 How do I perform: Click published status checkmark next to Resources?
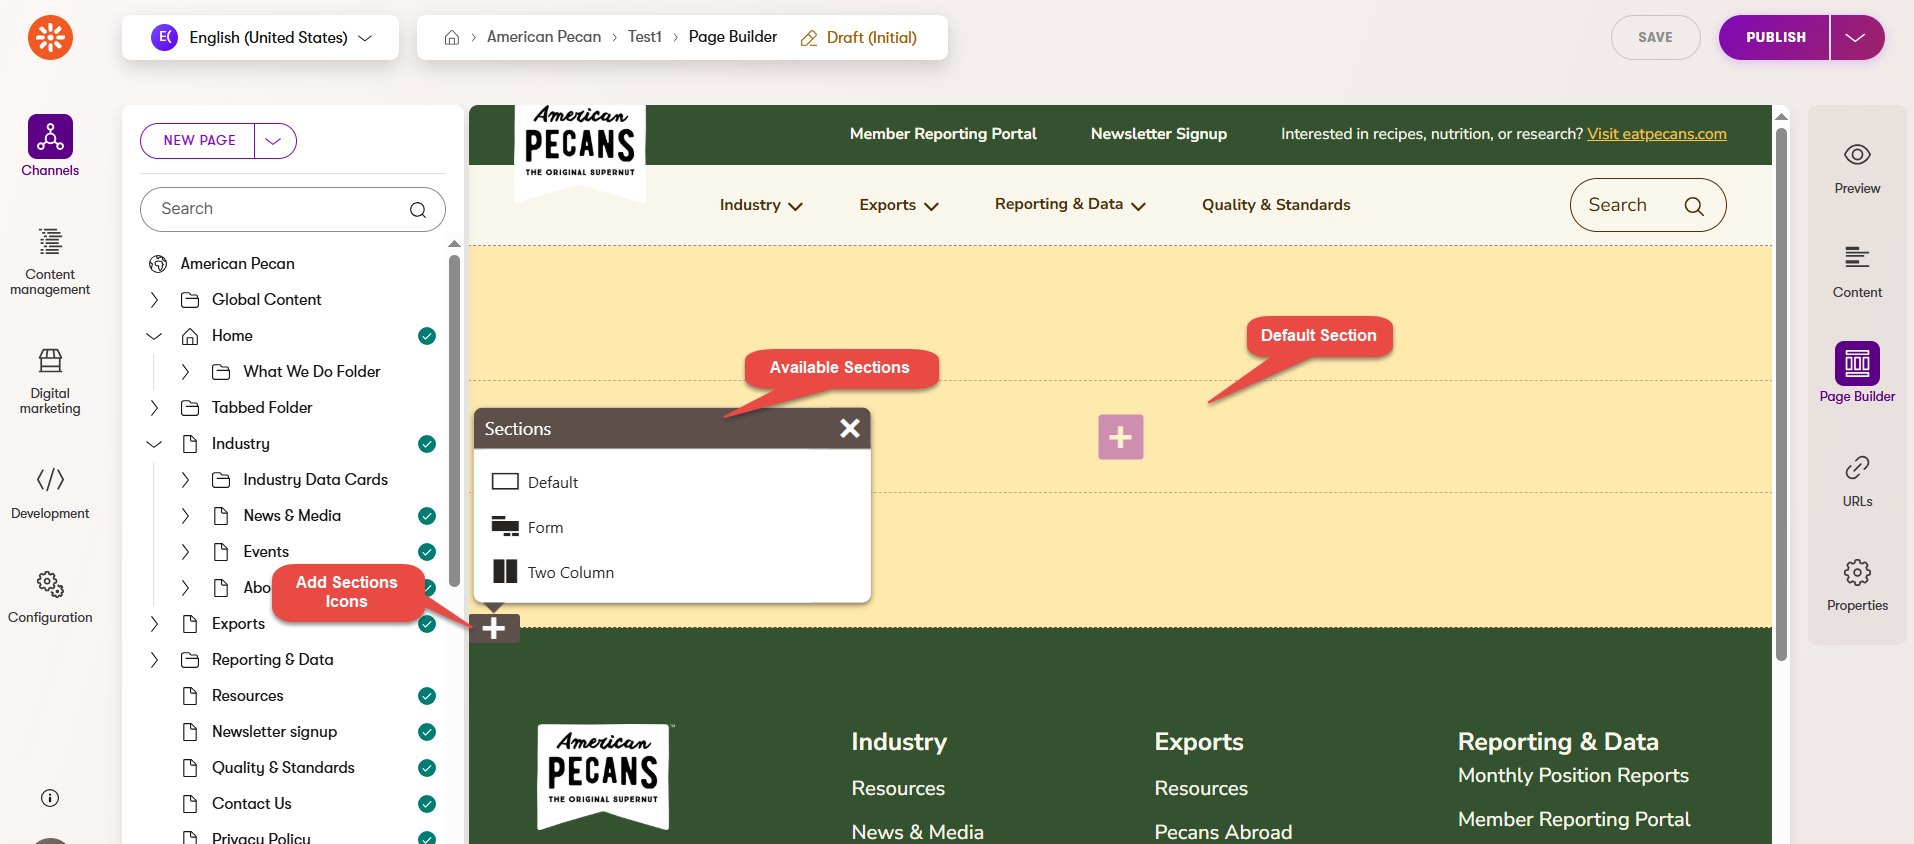427,696
